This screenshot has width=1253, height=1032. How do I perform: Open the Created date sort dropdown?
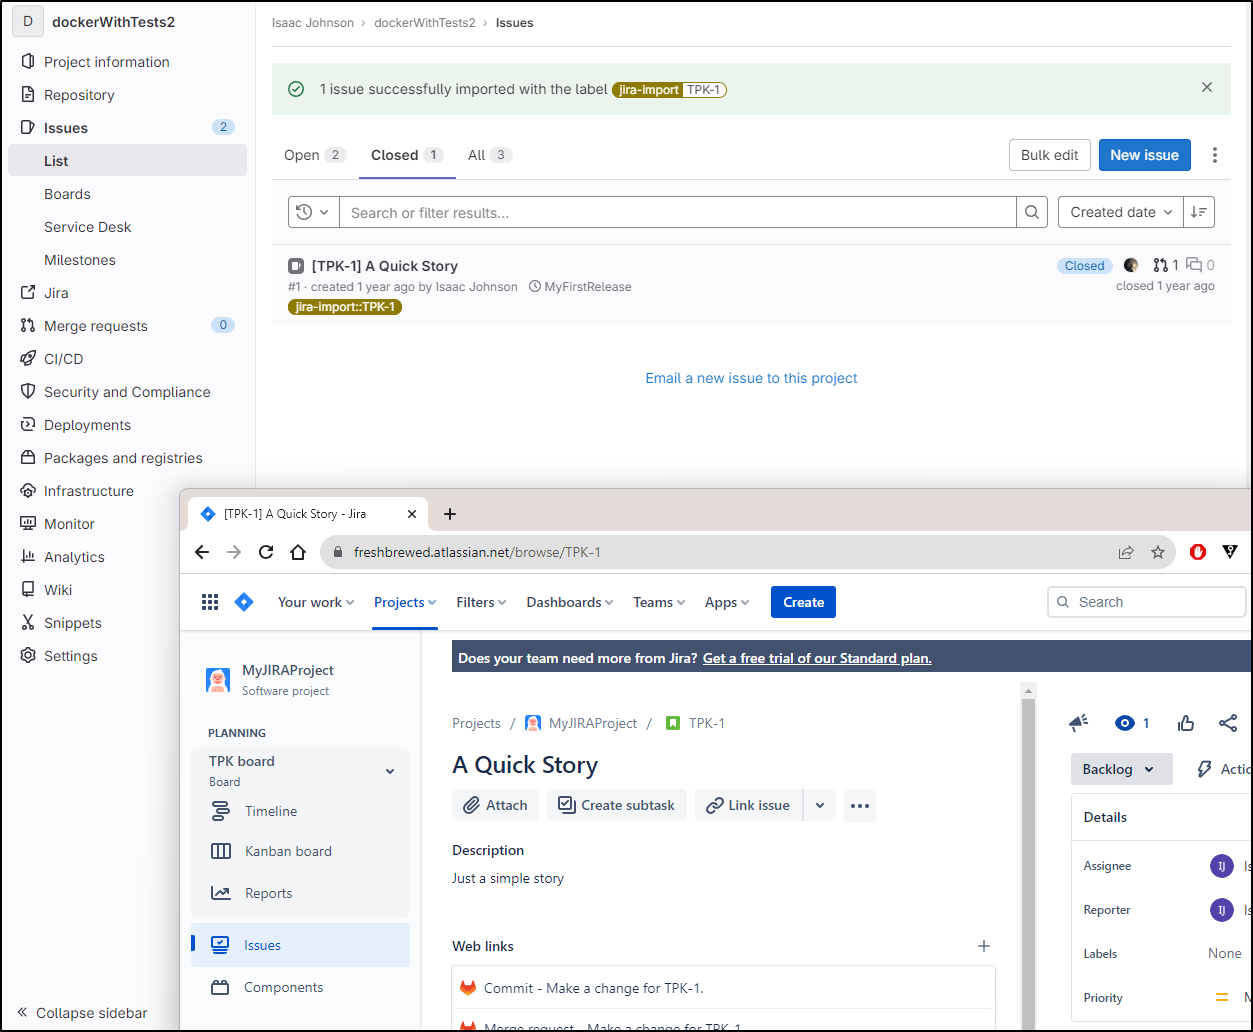coord(1121,212)
